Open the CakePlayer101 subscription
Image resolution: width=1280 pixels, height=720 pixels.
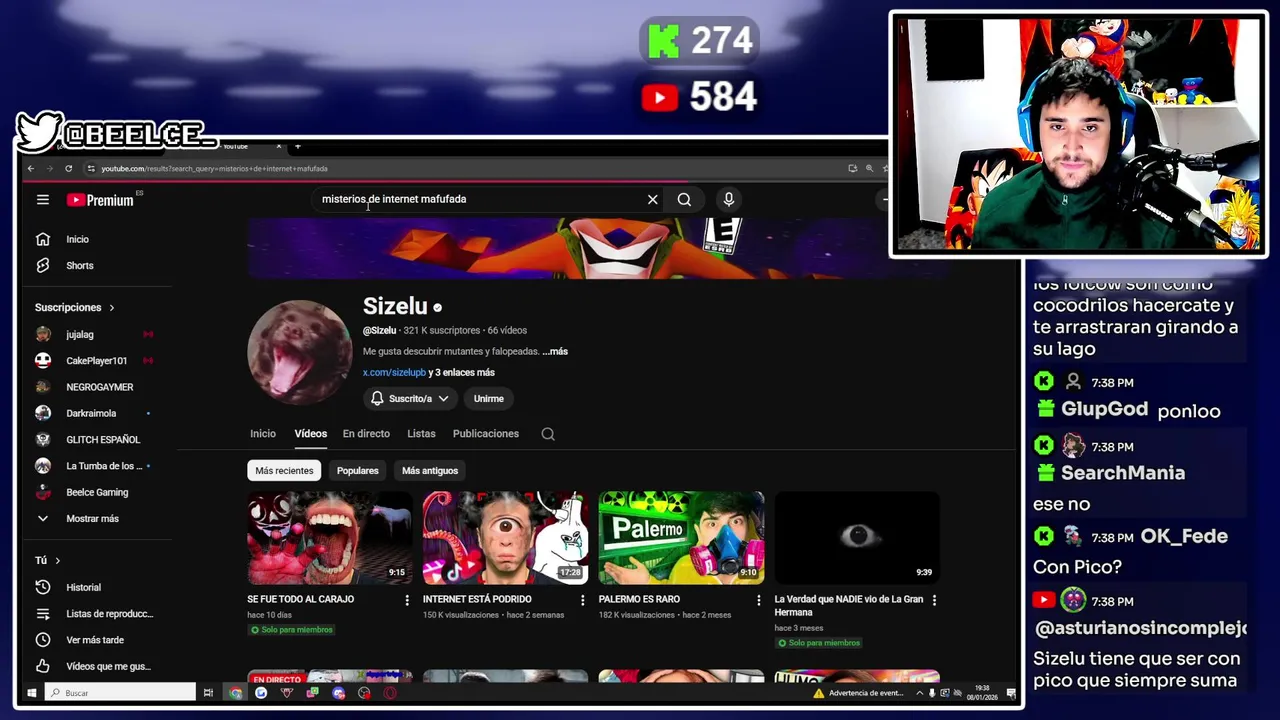coord(97,361)
